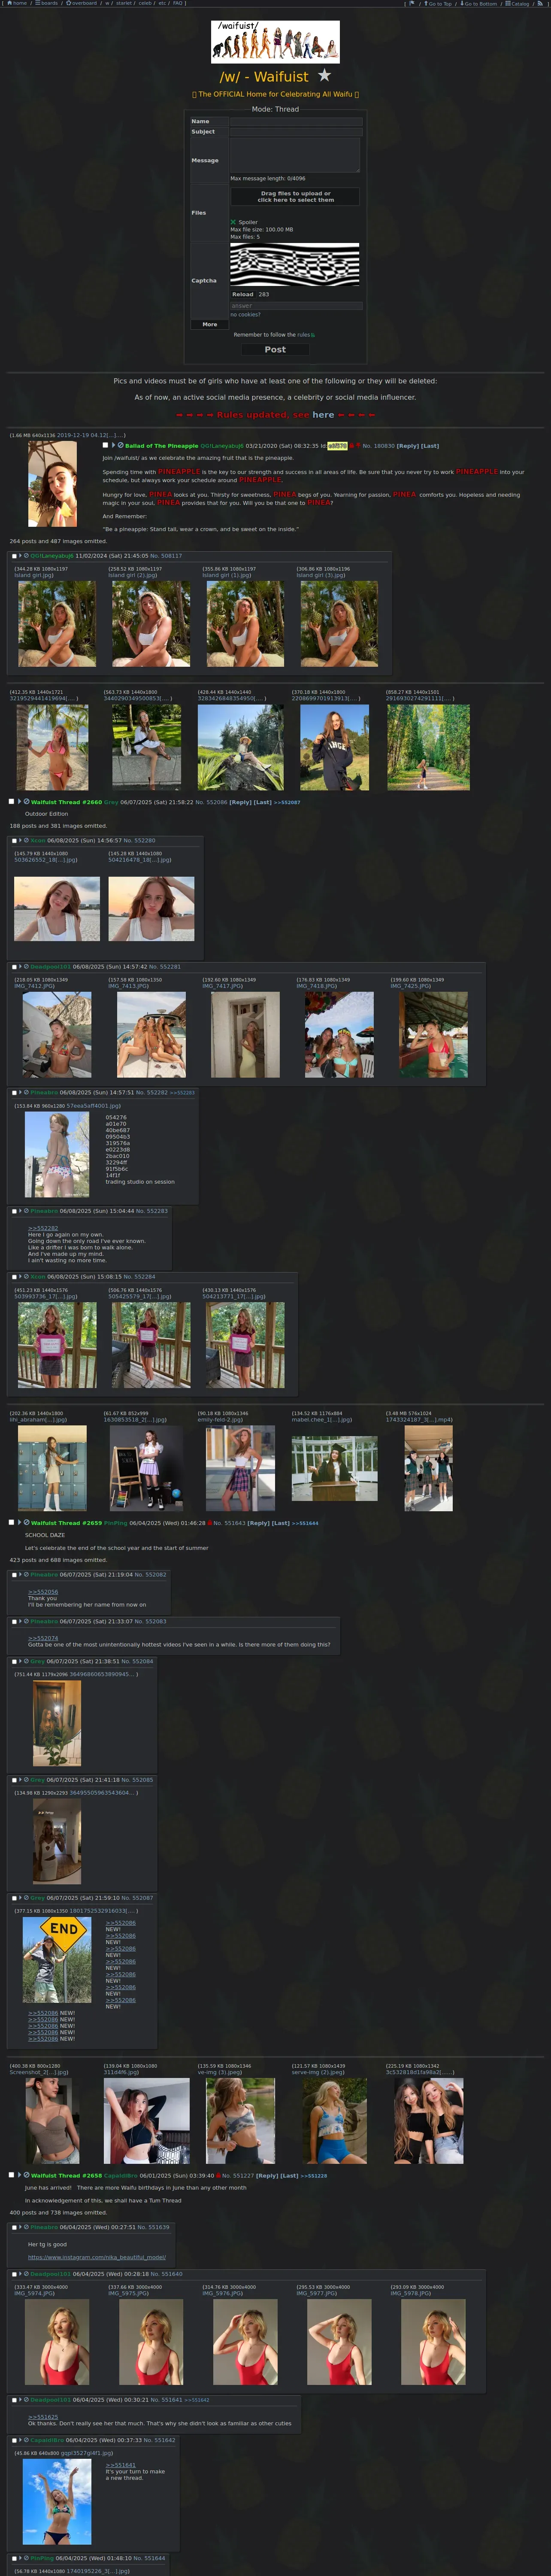Click the captcha image
This screenshot has width=551, height=2576.
click(295, 265)
